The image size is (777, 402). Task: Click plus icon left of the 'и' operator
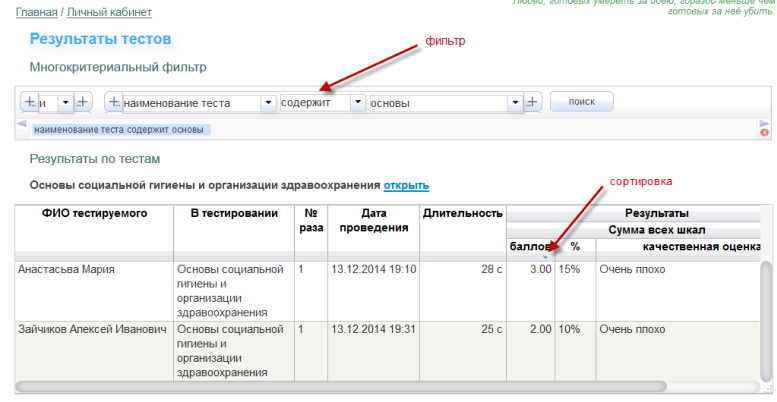pyautogui.click(x=30, y=102)
